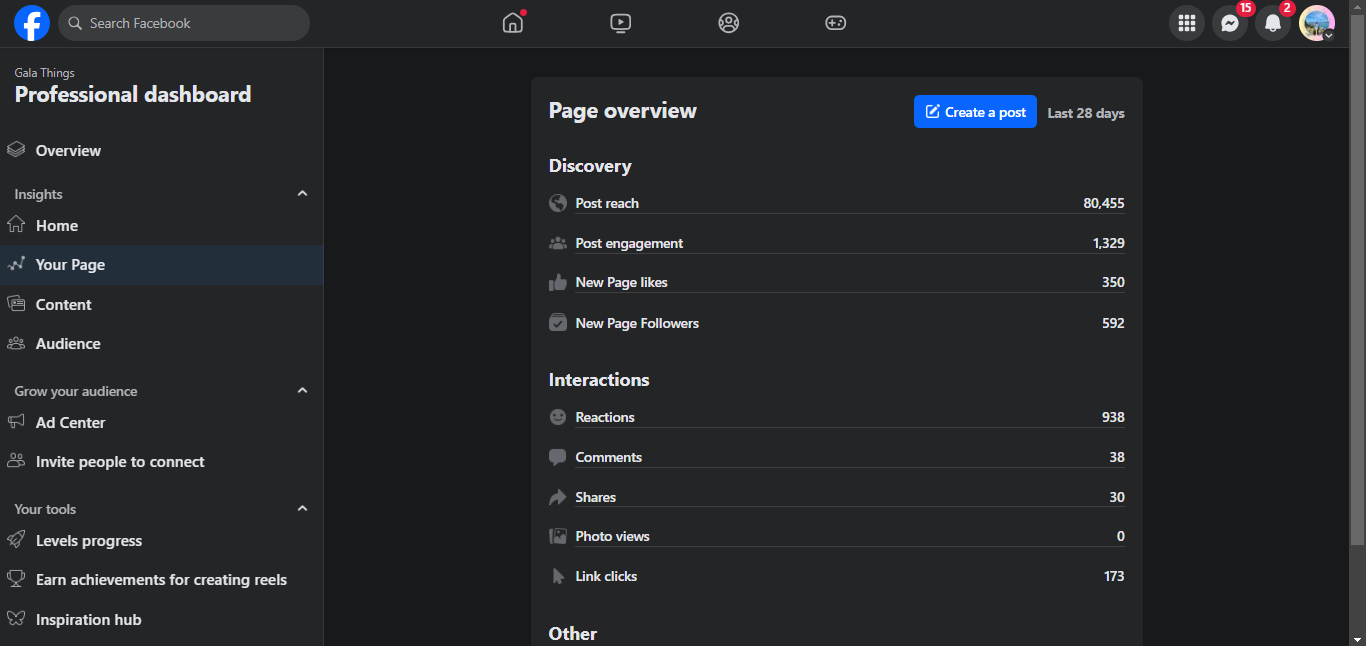
Task: Open Levels progress tool
Action: (89, 541)
